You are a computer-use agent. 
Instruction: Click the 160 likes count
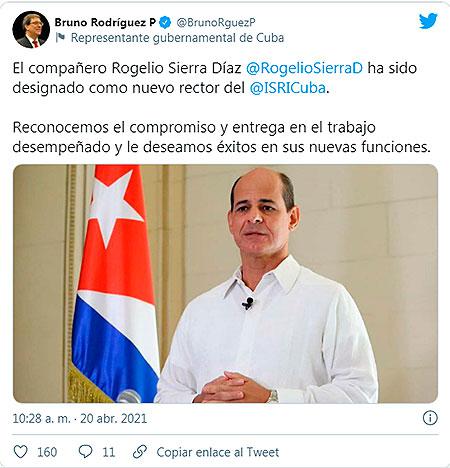(x=47, y=452)
